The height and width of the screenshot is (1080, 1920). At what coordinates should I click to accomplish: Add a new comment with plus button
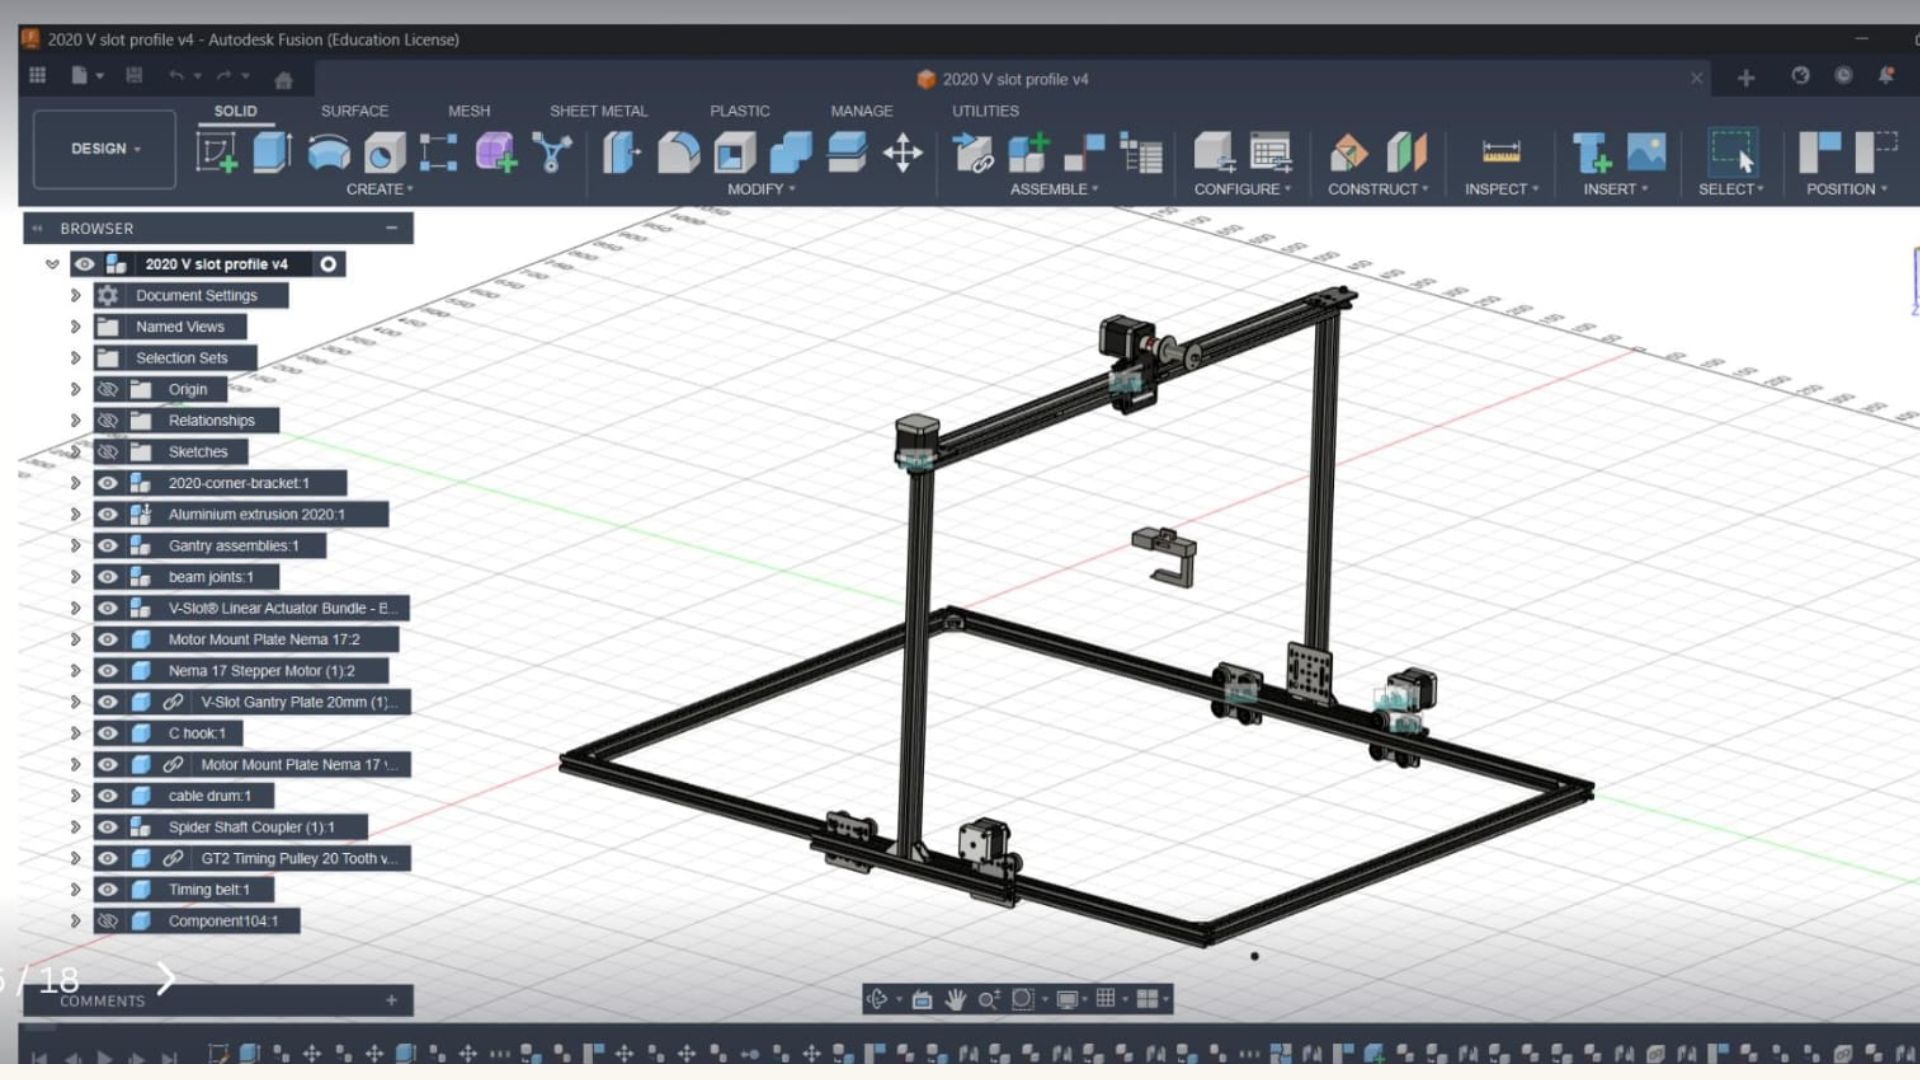(x=392, y=1000)
